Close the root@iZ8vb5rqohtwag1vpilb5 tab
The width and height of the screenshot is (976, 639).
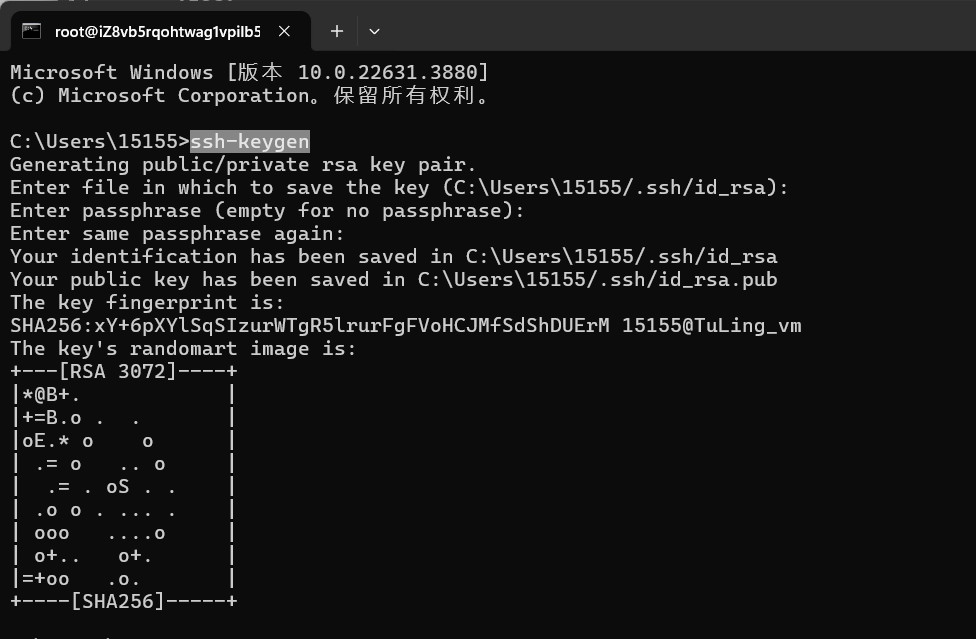pyautogui.click(x=284, y=31)
